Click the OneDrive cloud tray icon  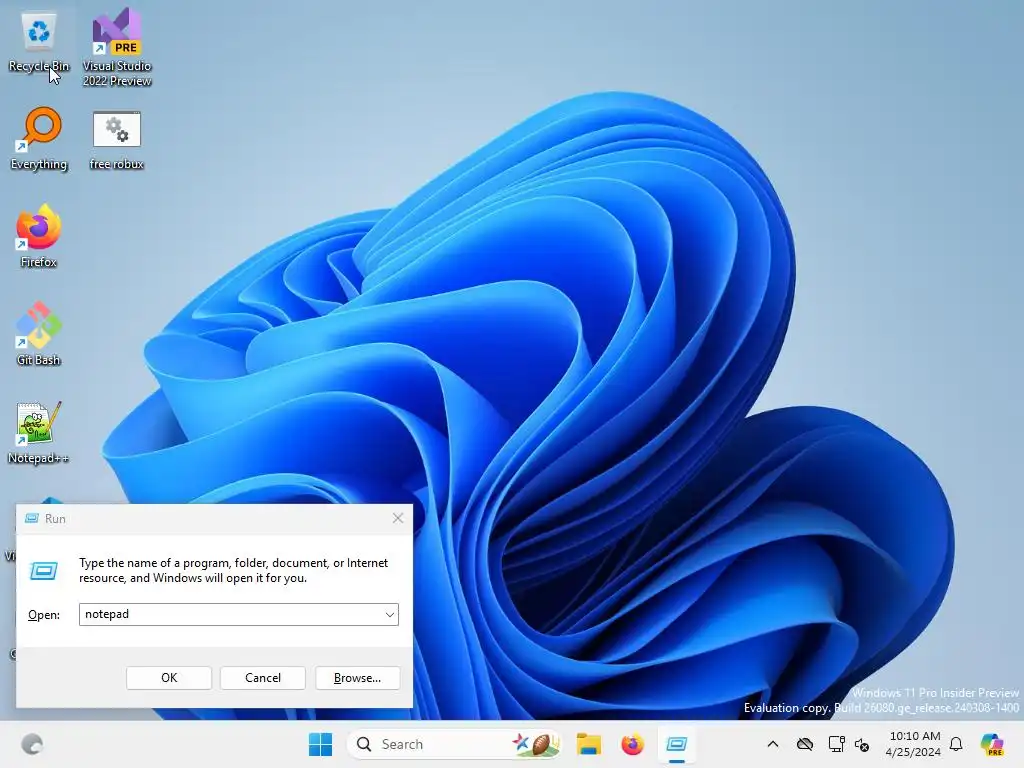(x=805, y=744)
